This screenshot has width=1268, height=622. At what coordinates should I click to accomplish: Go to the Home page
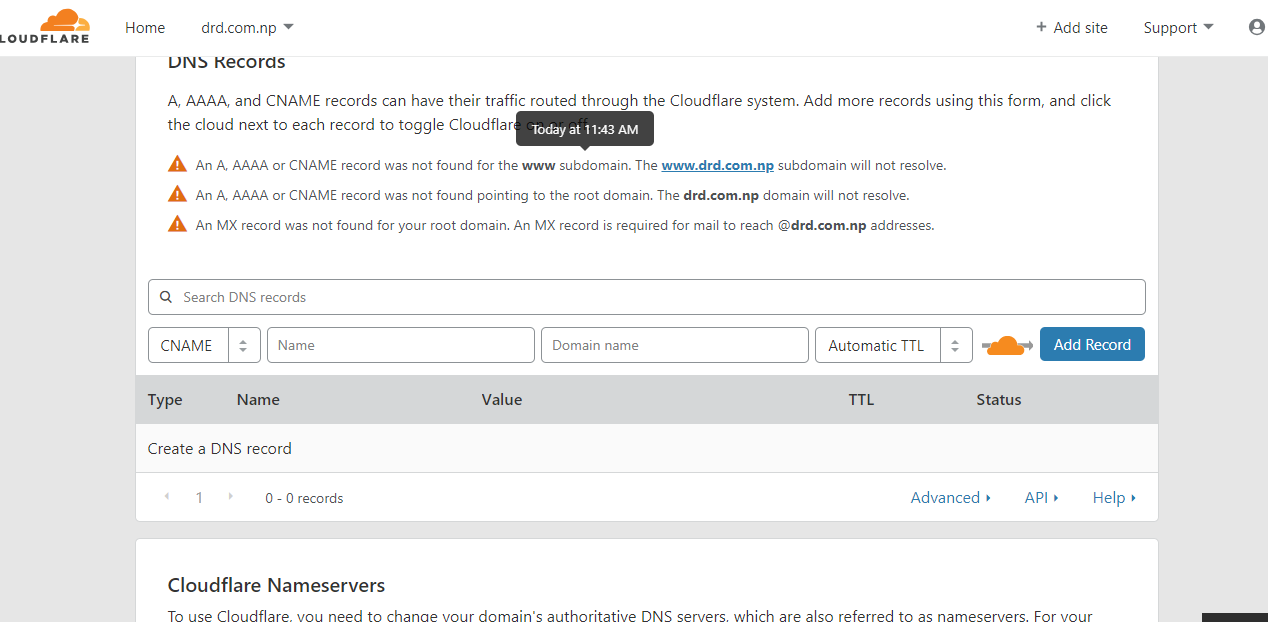[x=145, y=28]
